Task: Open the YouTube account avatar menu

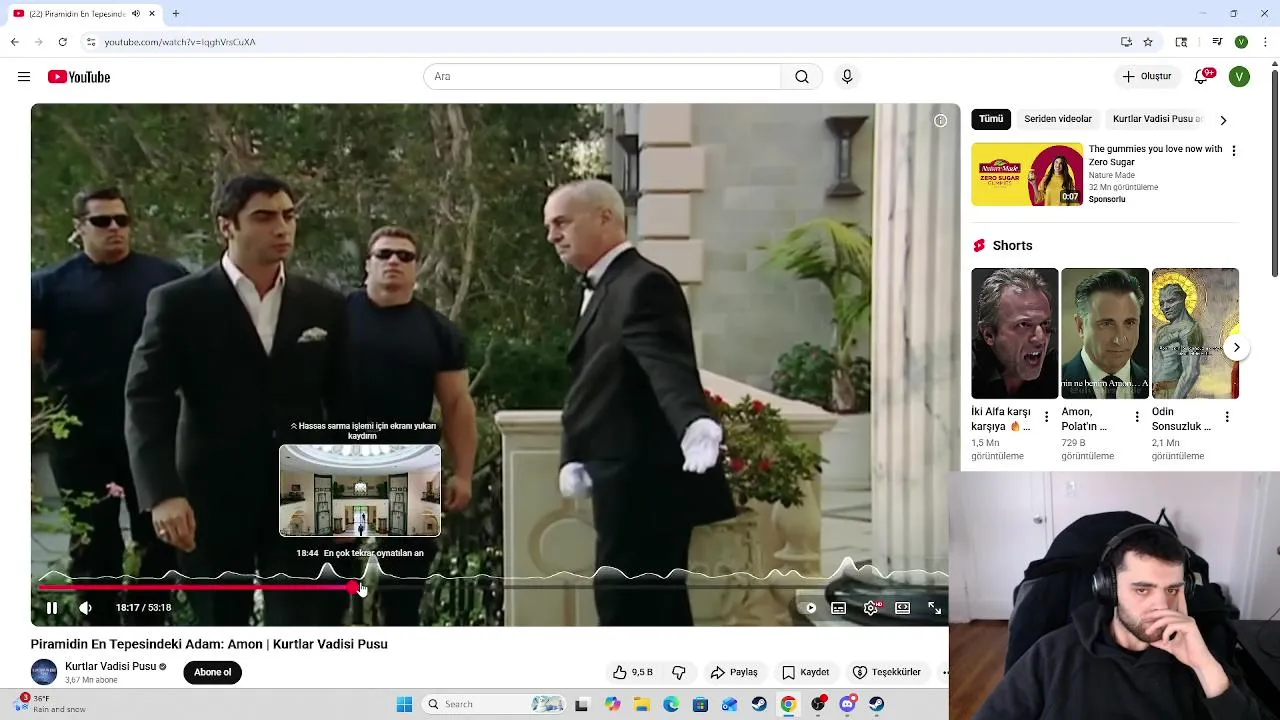Action: [x=1239, y=77]
